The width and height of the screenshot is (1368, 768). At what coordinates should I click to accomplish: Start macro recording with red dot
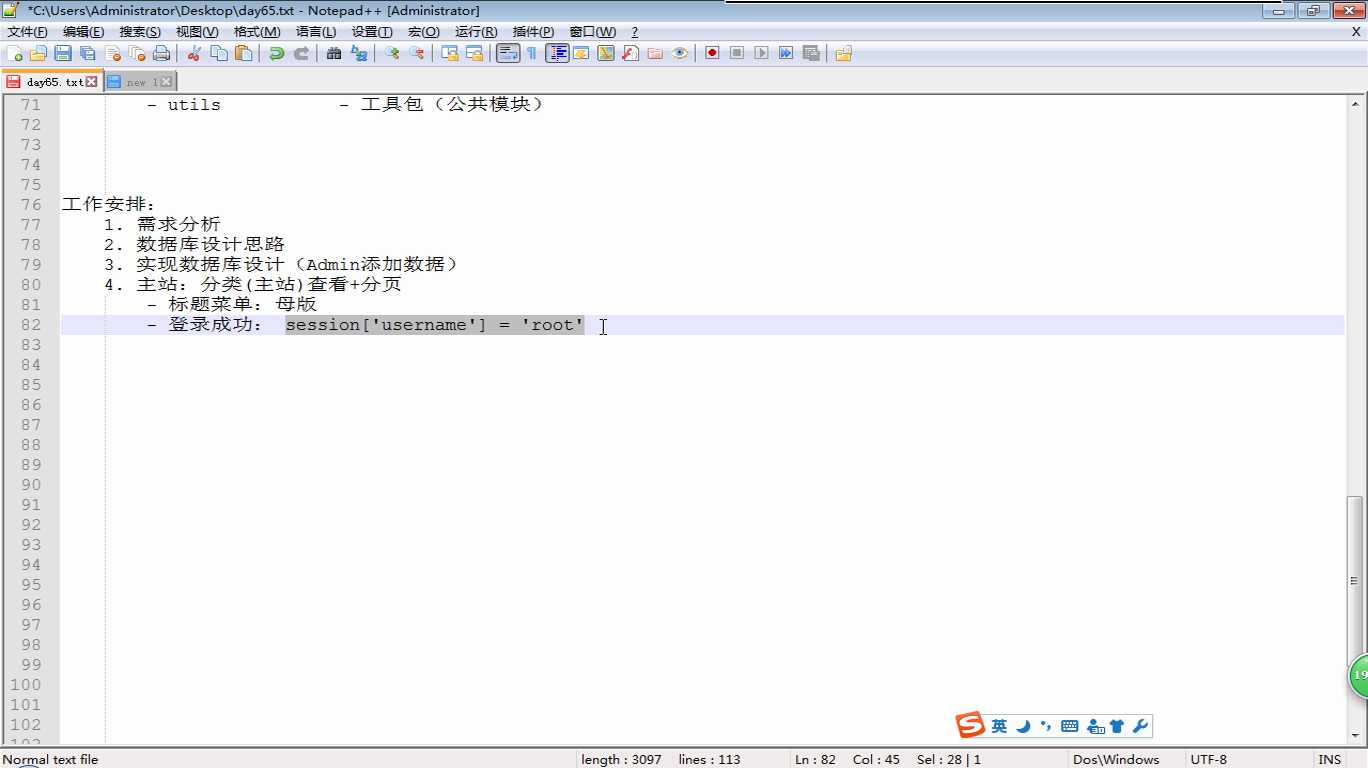712,53
